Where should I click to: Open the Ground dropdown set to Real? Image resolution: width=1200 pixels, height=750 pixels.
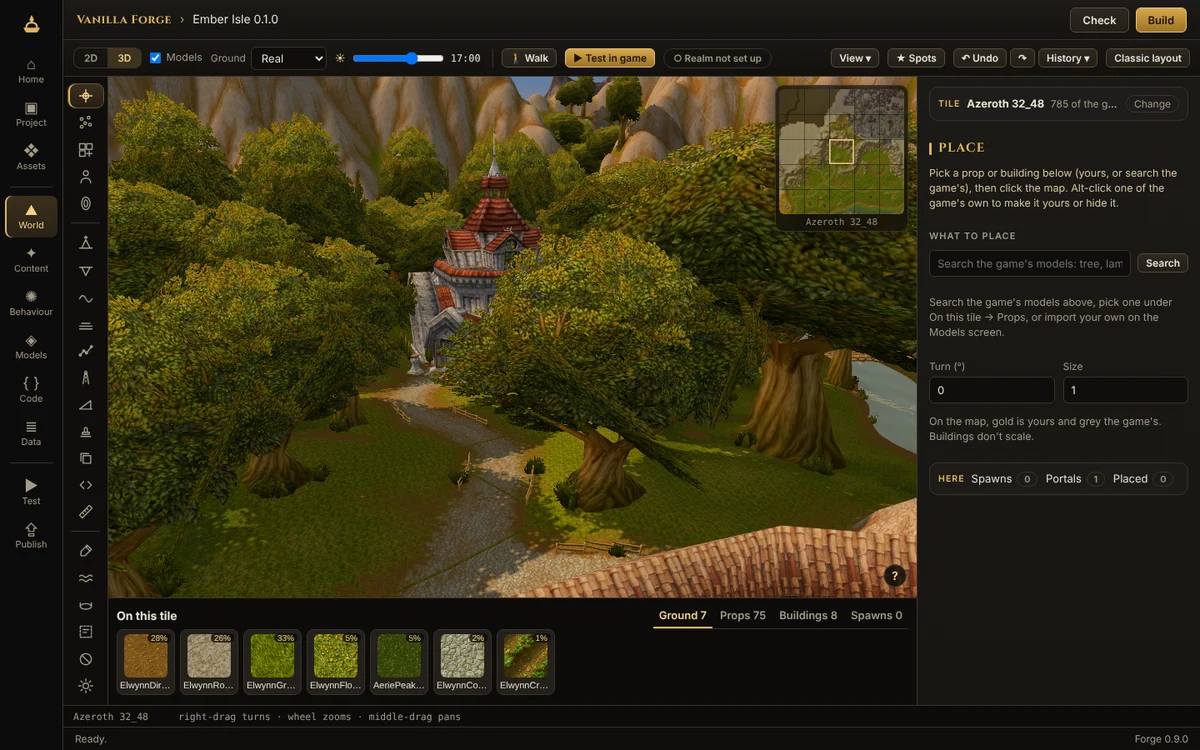[x=288, y=58]
